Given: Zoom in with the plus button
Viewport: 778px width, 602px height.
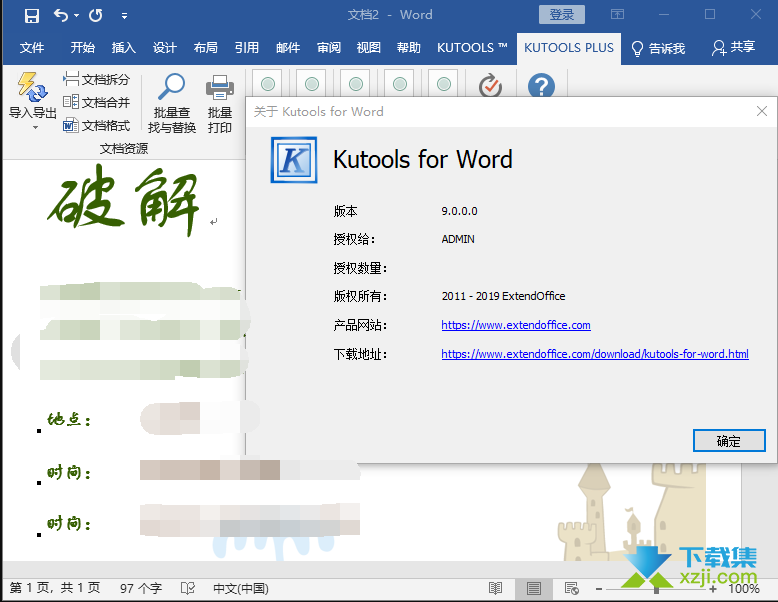Looking at the screenshot, I should click(x=713, y=589).
